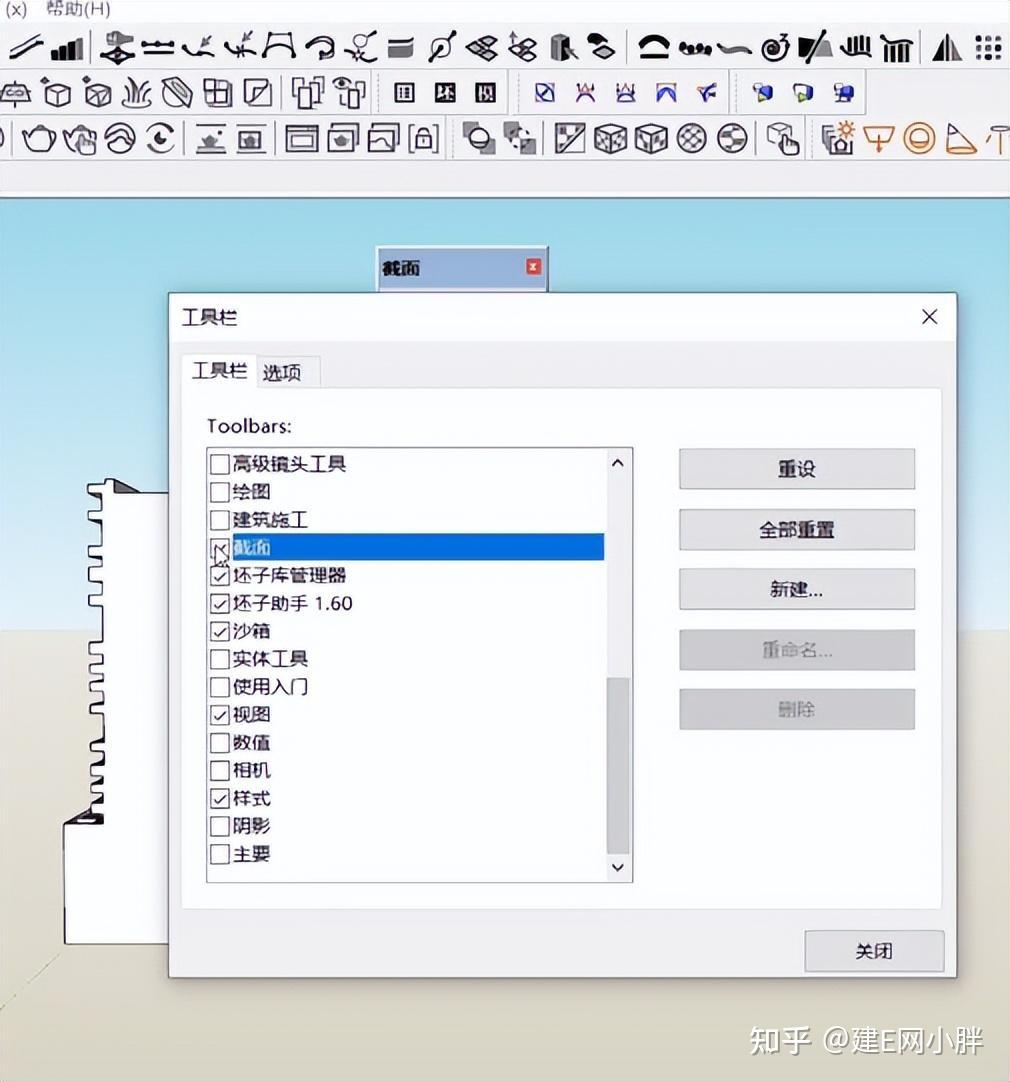
Task: Enable the 阴影 toolbar checkbox
Action: pos(219,827)
